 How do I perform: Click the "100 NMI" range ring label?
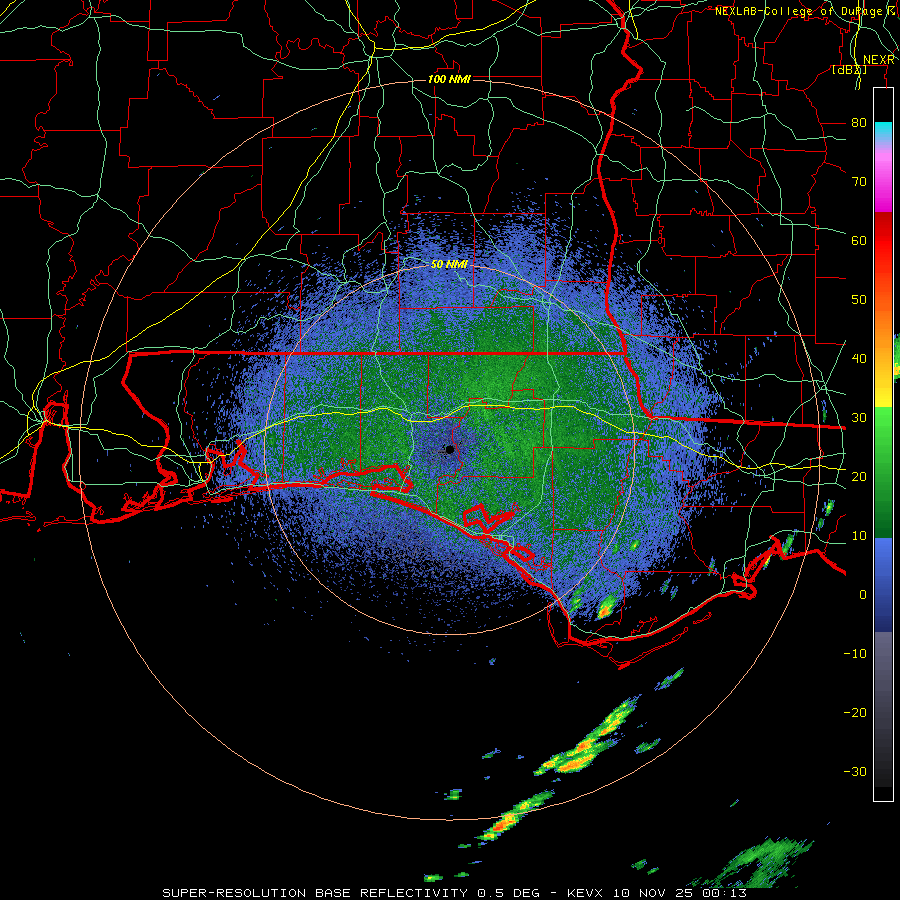pos(449,79)
